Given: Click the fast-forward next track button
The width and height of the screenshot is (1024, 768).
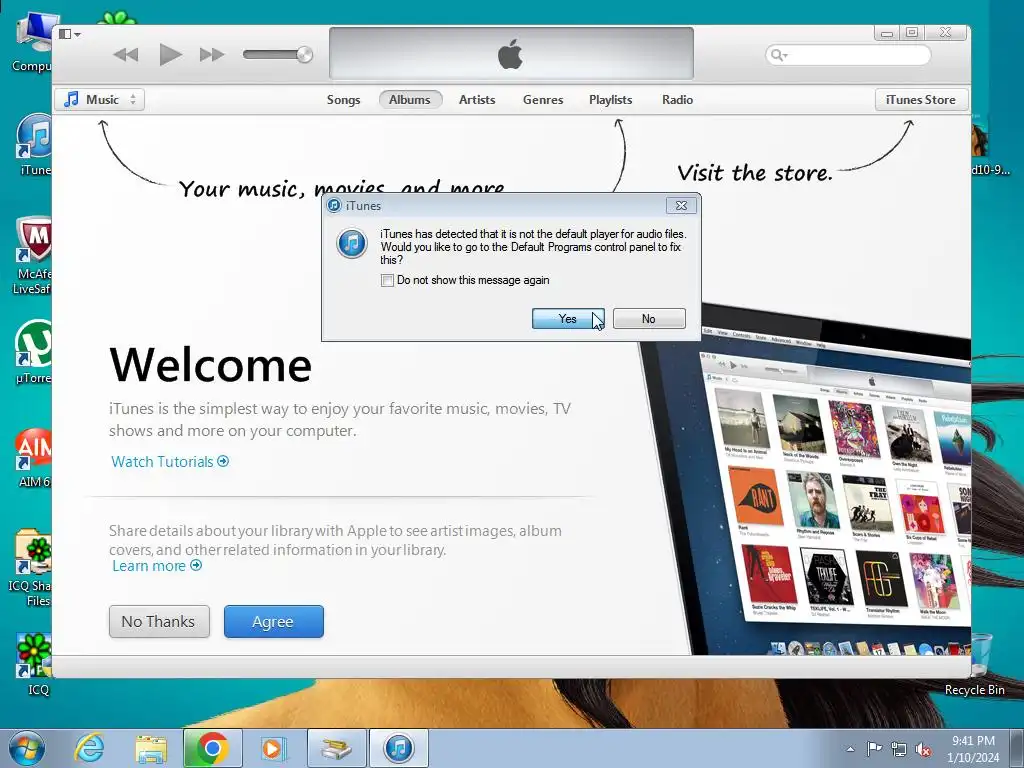Looking at the screenshot, I should pos(212,55).
